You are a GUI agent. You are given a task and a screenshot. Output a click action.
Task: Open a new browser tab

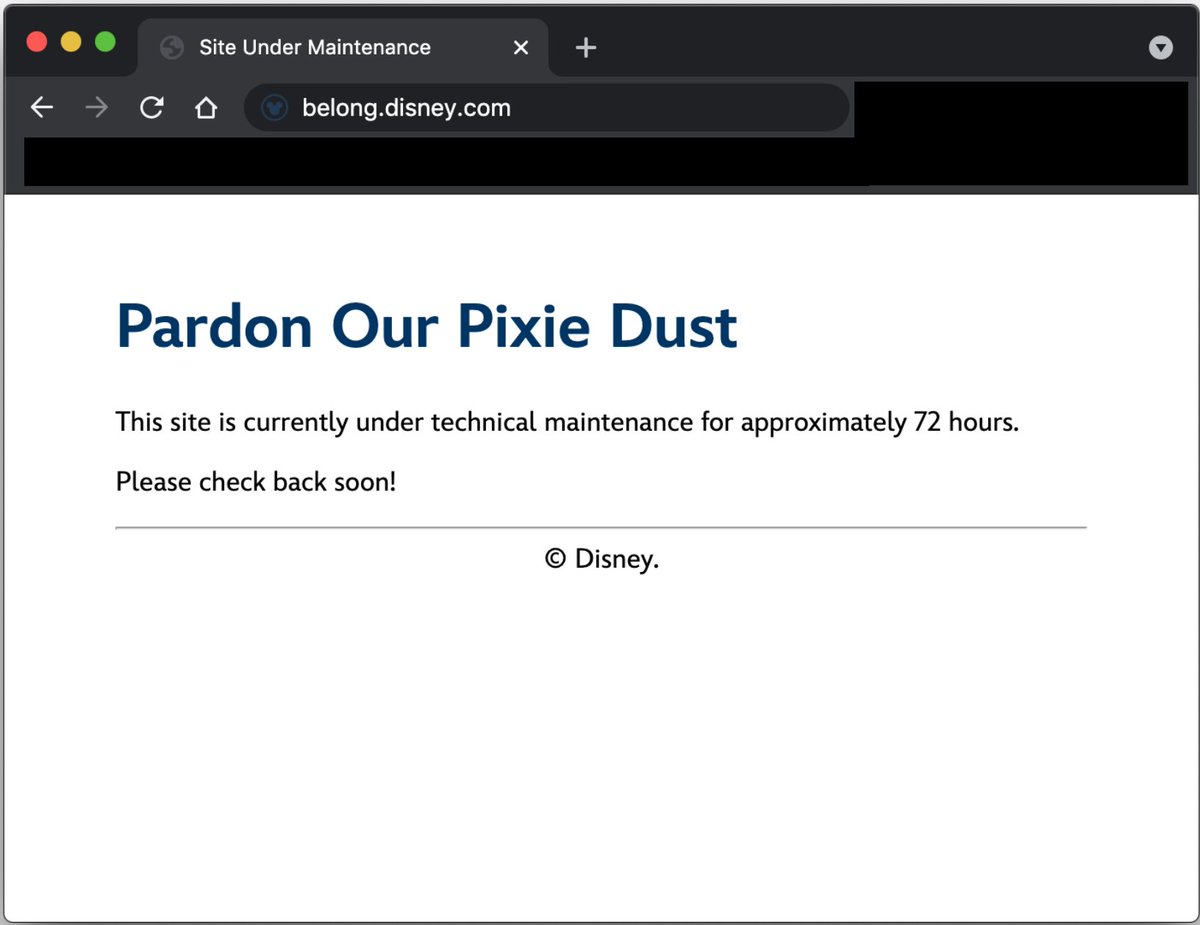[x=586, y=47]
